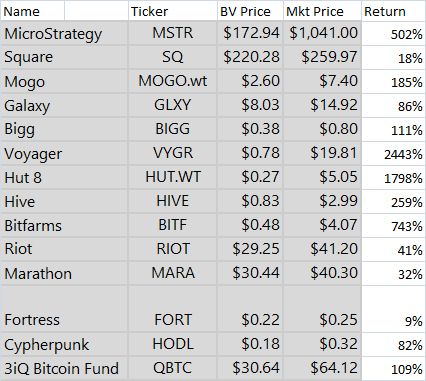The width and height of the screenshot is (426, 381).
Task: Click the Galaxy name cell
Action: coord(64,105)
